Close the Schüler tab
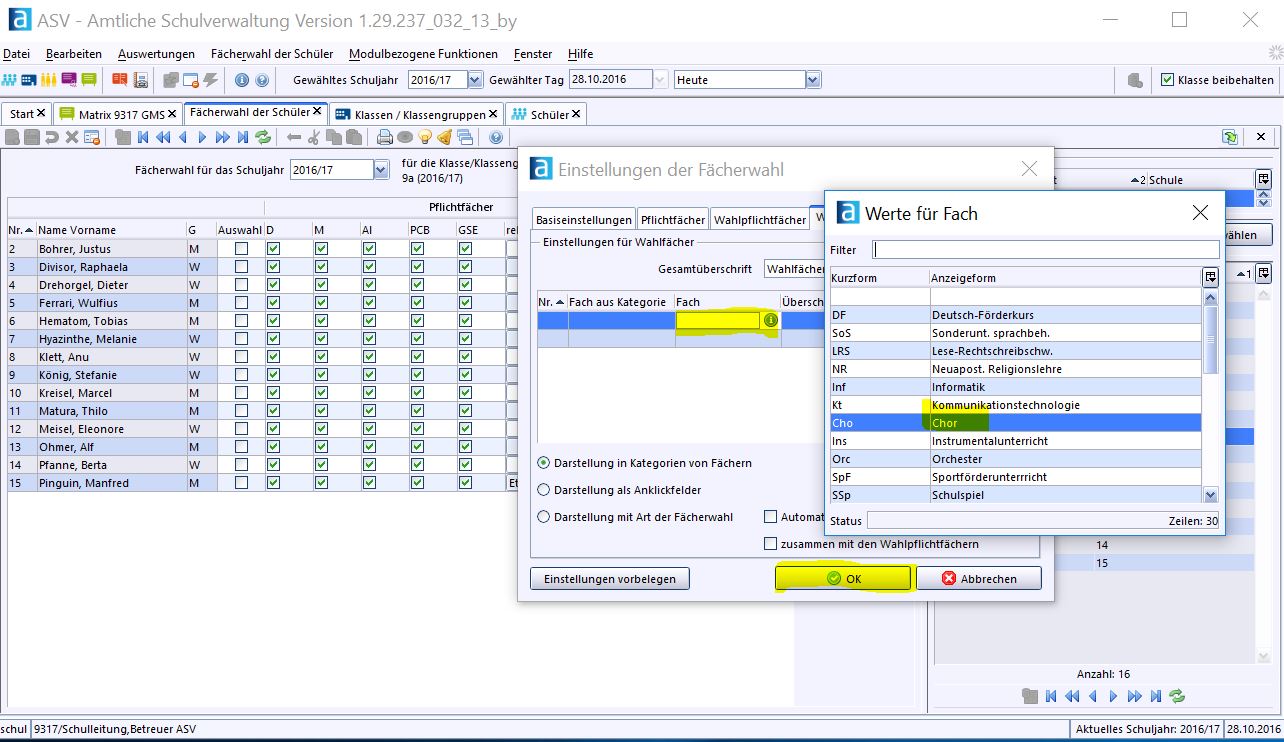The image size is (1284, 742). pyautogui.click(x=577, y=114)
